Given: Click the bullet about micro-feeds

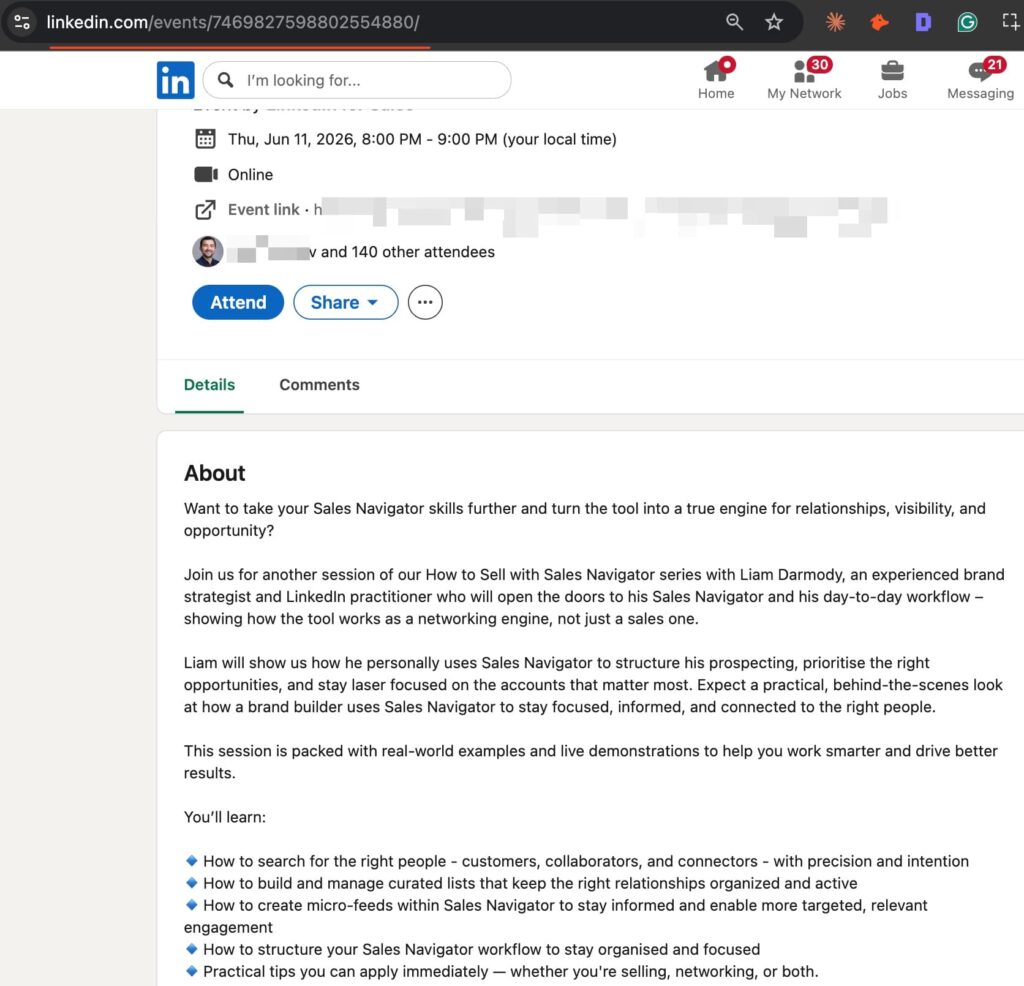Looking at the screenshot, I should (556, 916).
